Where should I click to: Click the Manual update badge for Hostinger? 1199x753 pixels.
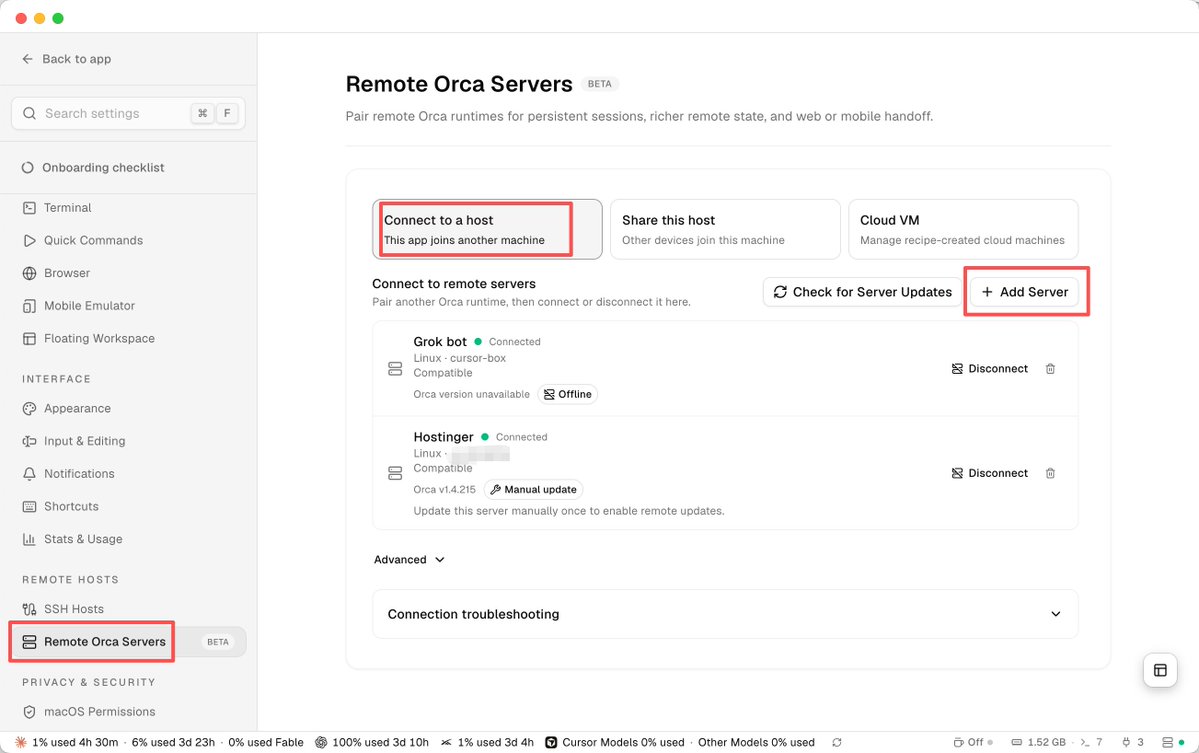pos(534,489)
